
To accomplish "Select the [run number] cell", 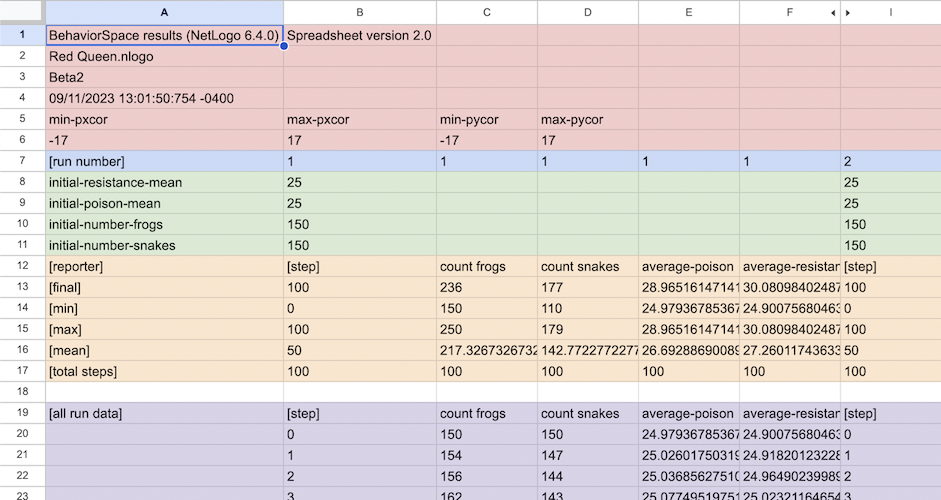I will tap(164, 161).
